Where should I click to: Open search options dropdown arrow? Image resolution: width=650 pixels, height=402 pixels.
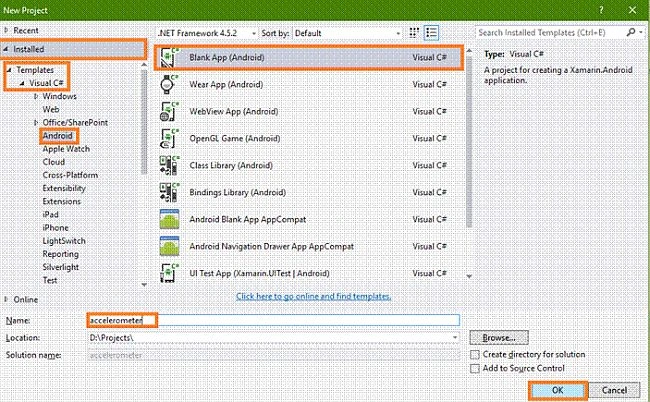click(641, 32)
